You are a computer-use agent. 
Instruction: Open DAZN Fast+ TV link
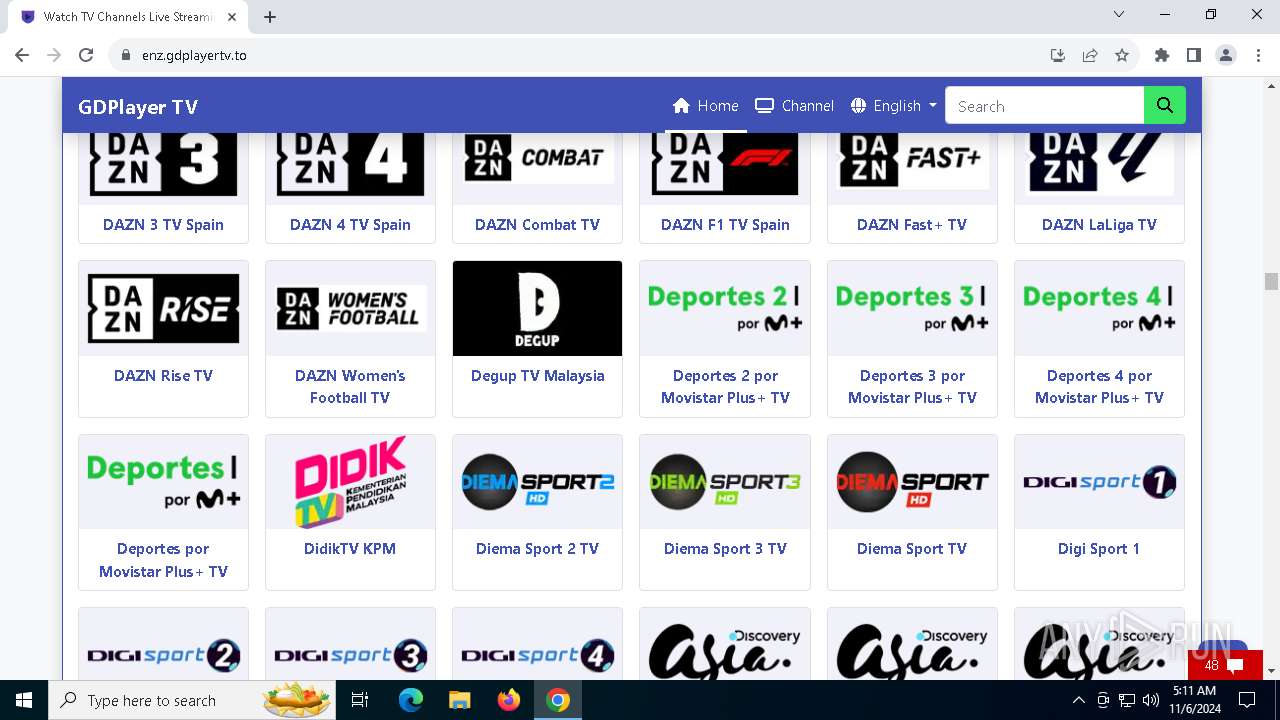pyautogui.click(x=912, y=225)
